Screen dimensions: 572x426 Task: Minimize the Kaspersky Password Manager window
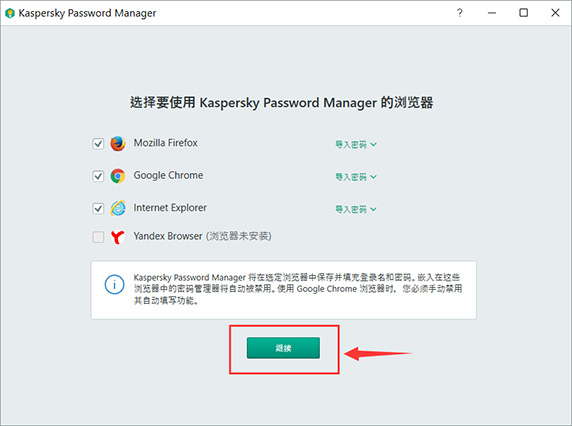(x=492, y=13)
